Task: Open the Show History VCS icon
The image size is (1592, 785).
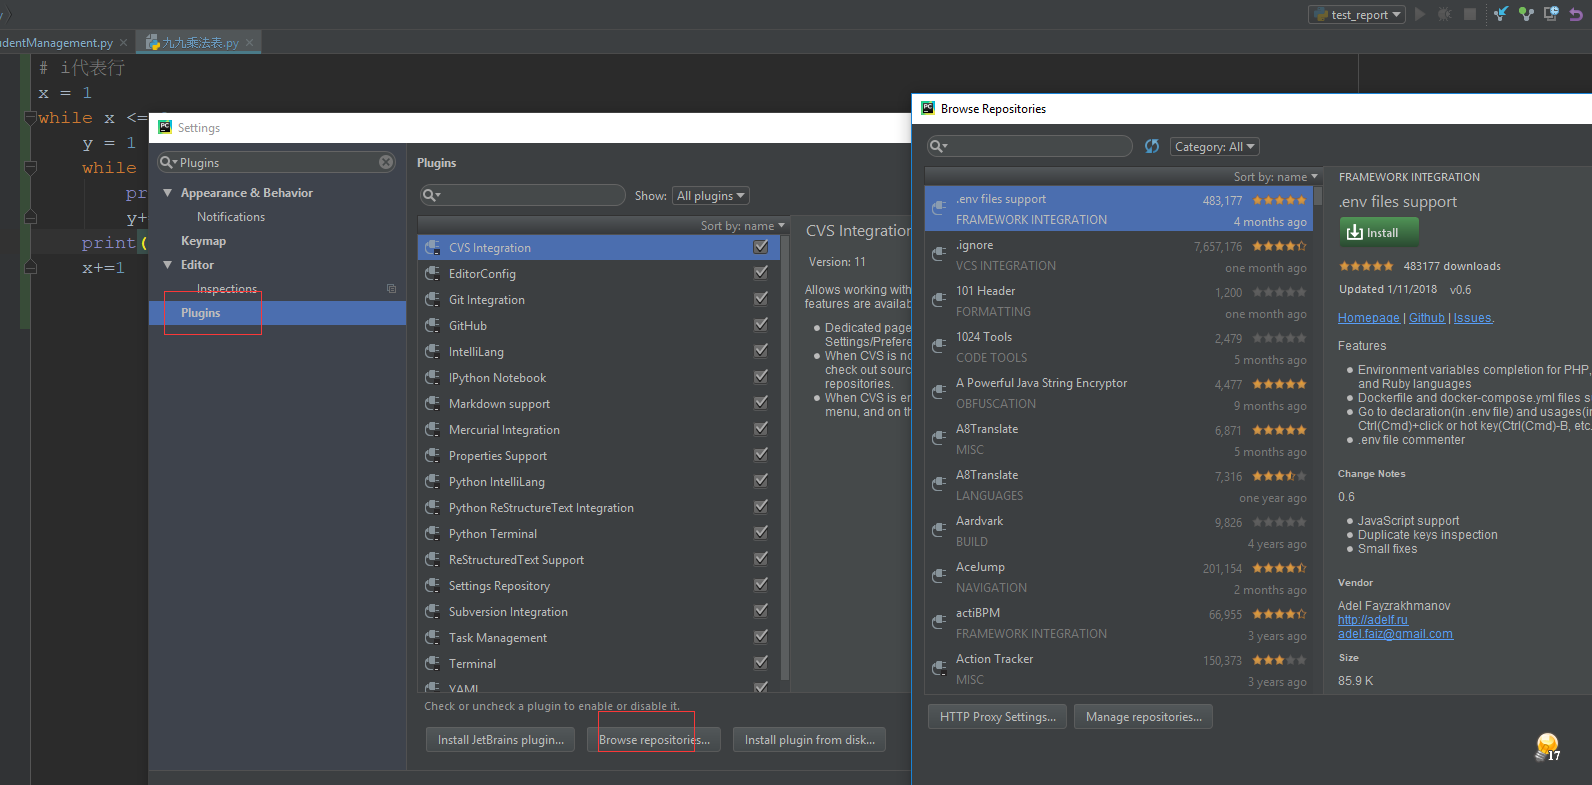Action: tap(1551, 14)
